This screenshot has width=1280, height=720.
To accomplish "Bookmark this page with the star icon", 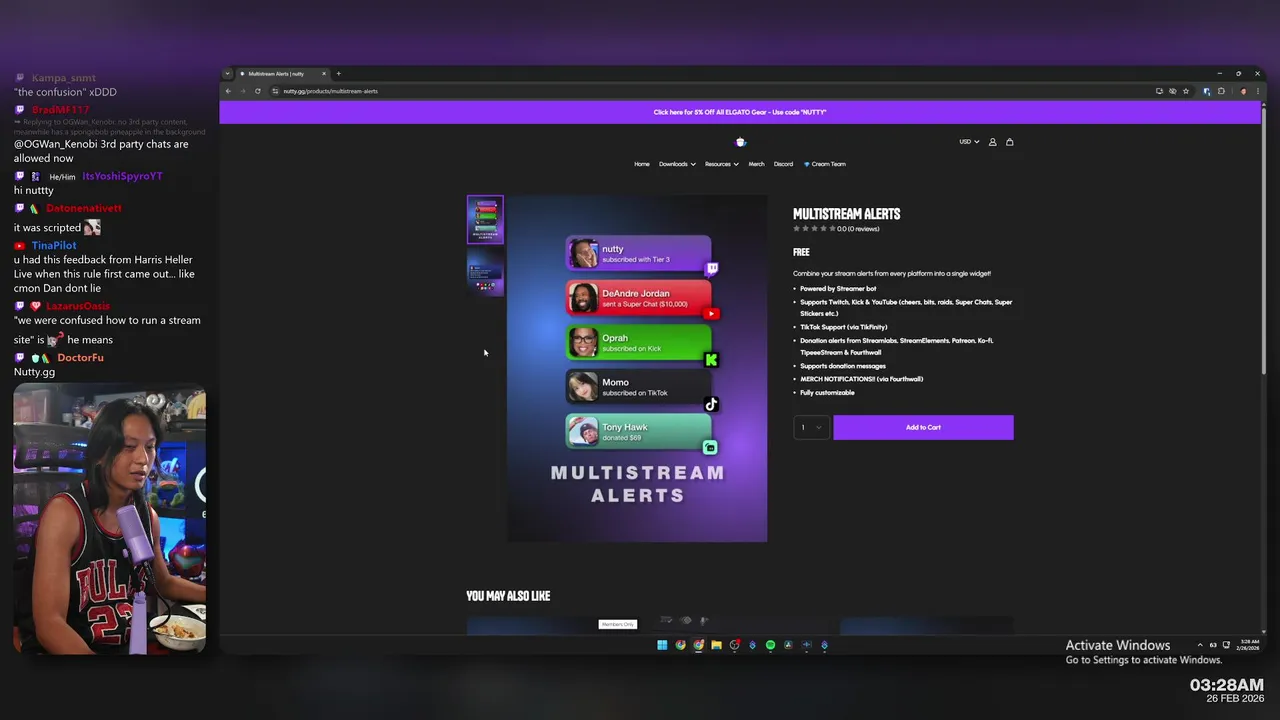I will [1186, 91].
